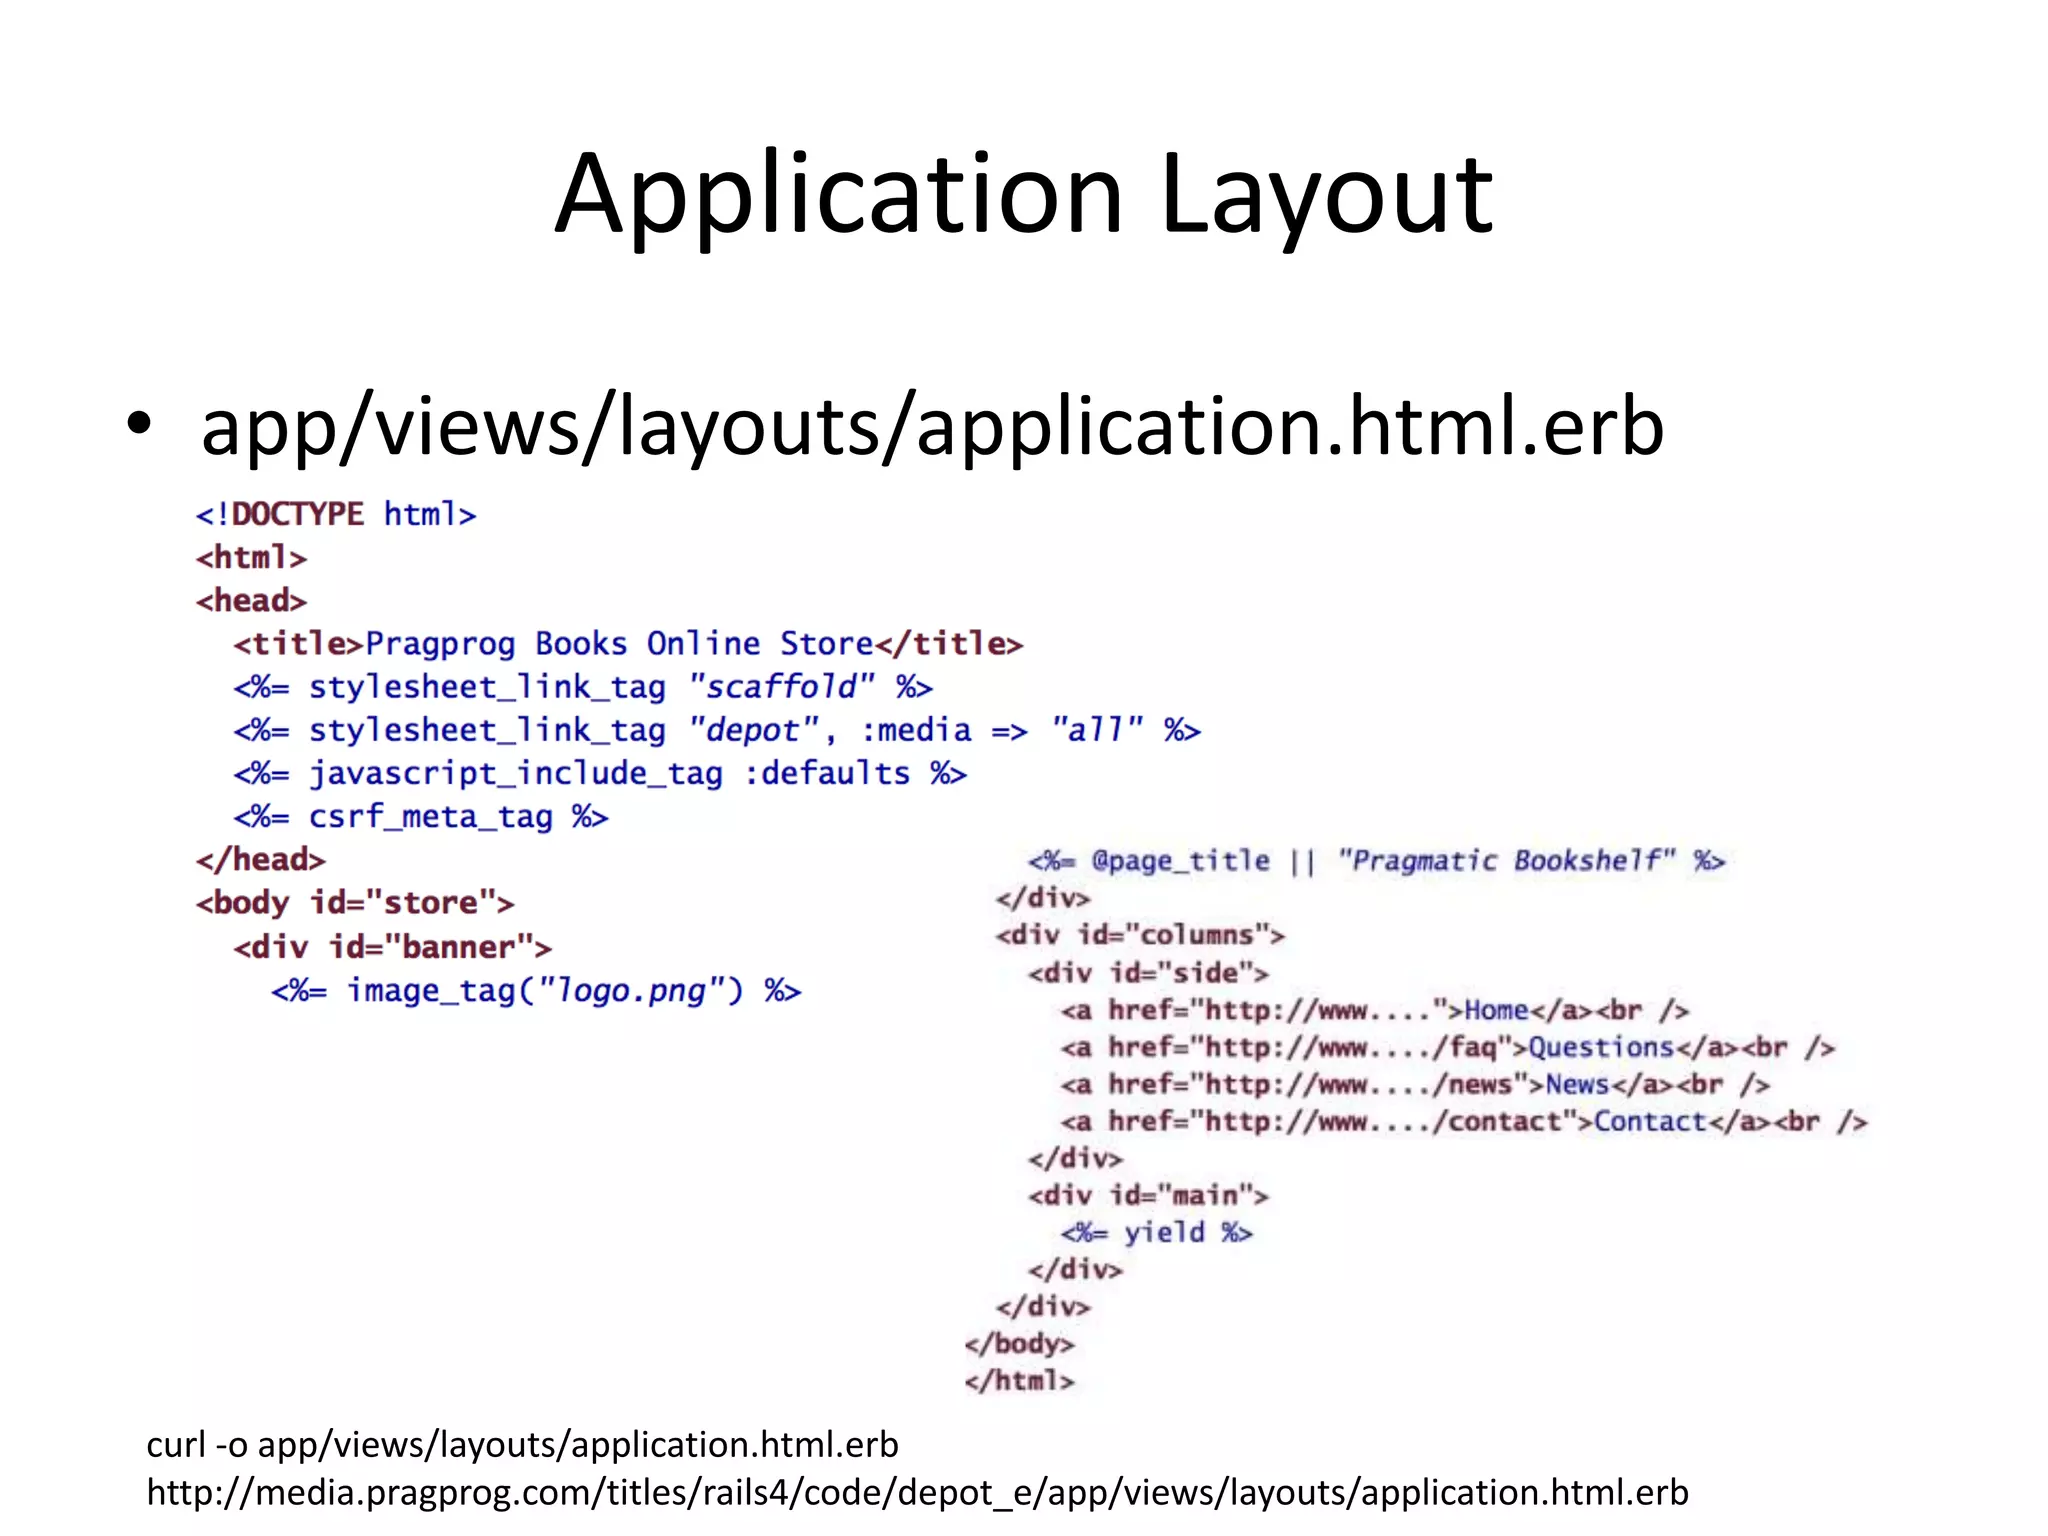Screen dimensions: 2048x1536
Task: Click the '<!DOCTYPE html>' code line
Action: point(336,514)
